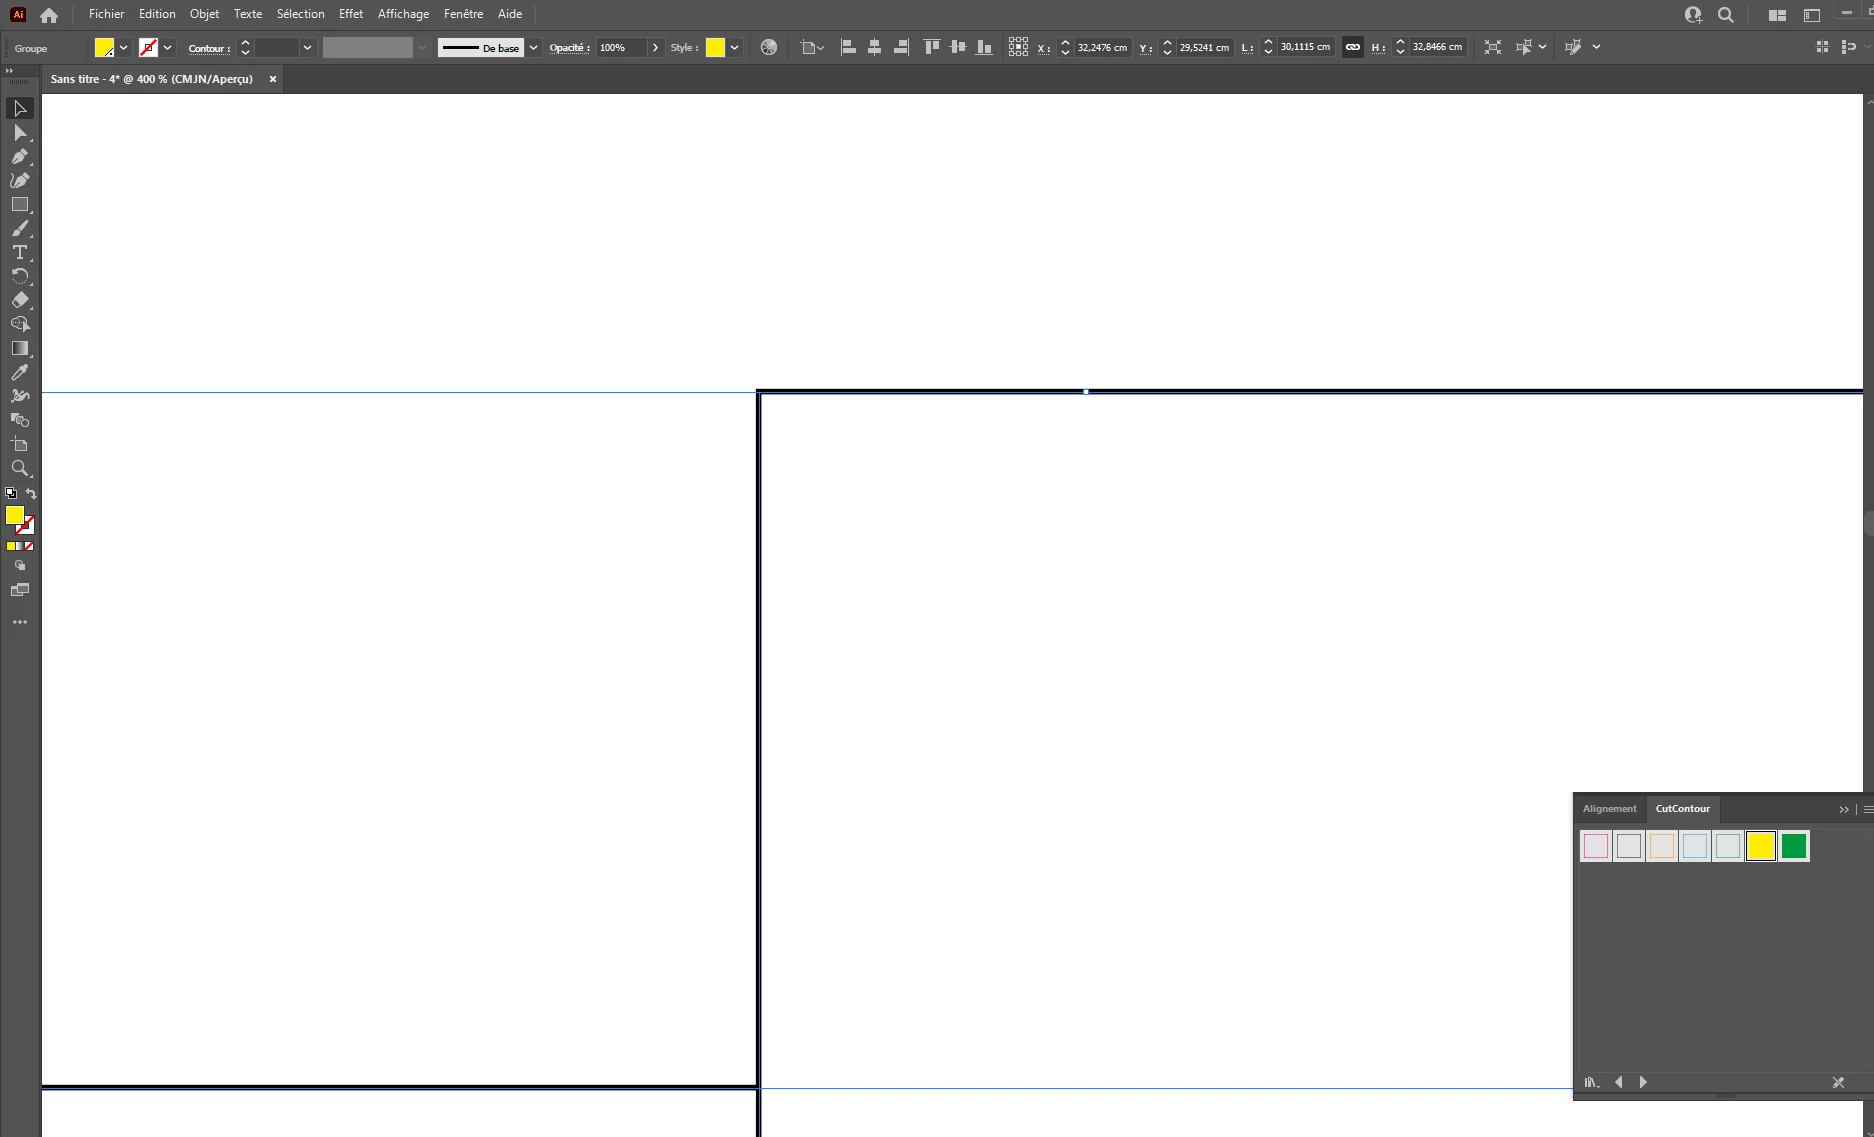The image size is (1874, 1137).
Task: Expand the toolbar double-arrow toggle
Action: 9,71
